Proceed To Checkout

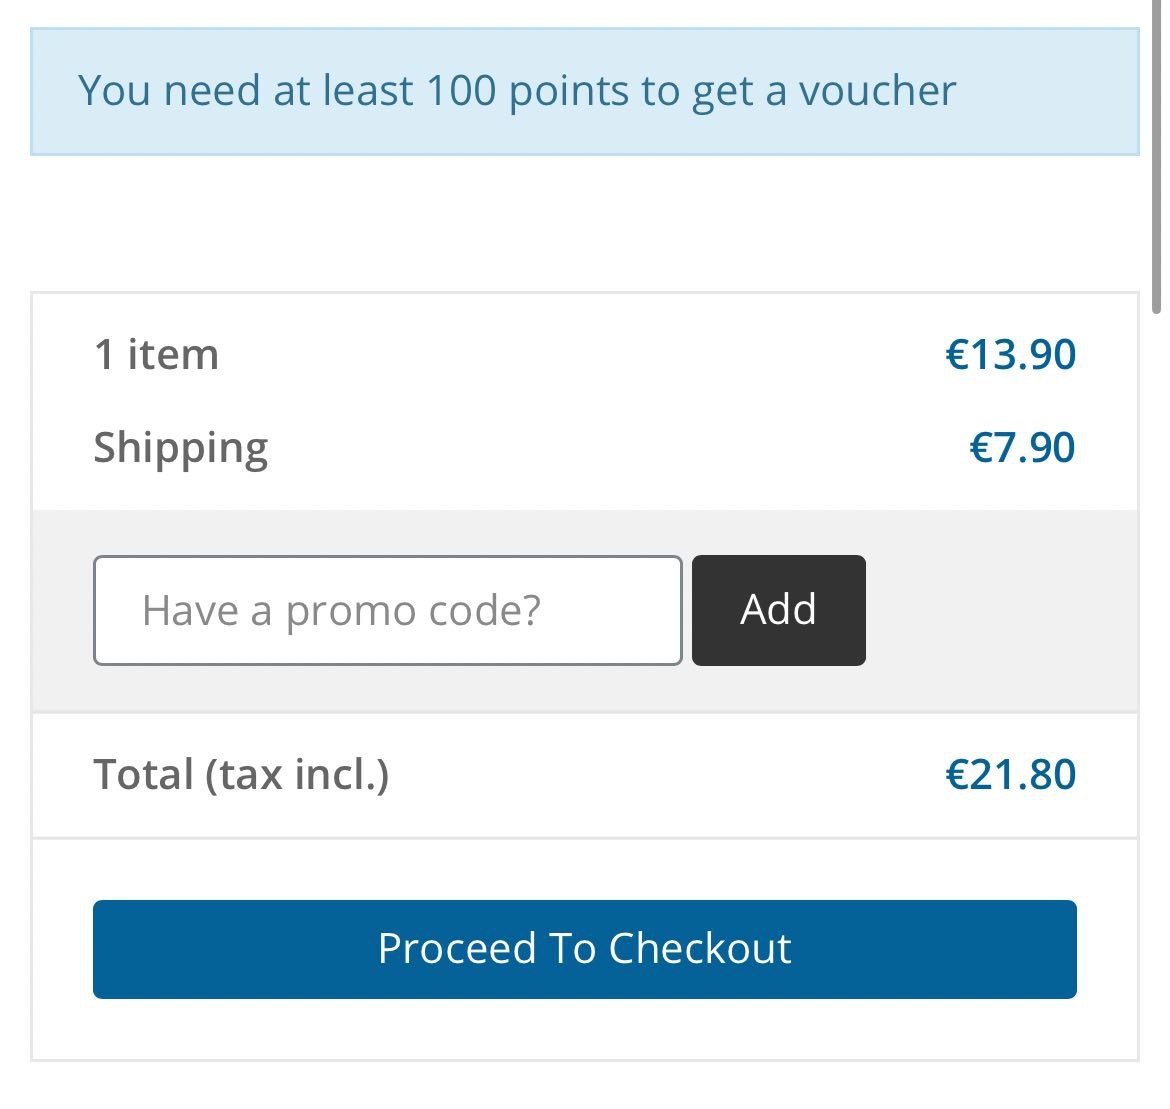coord(584,949)
